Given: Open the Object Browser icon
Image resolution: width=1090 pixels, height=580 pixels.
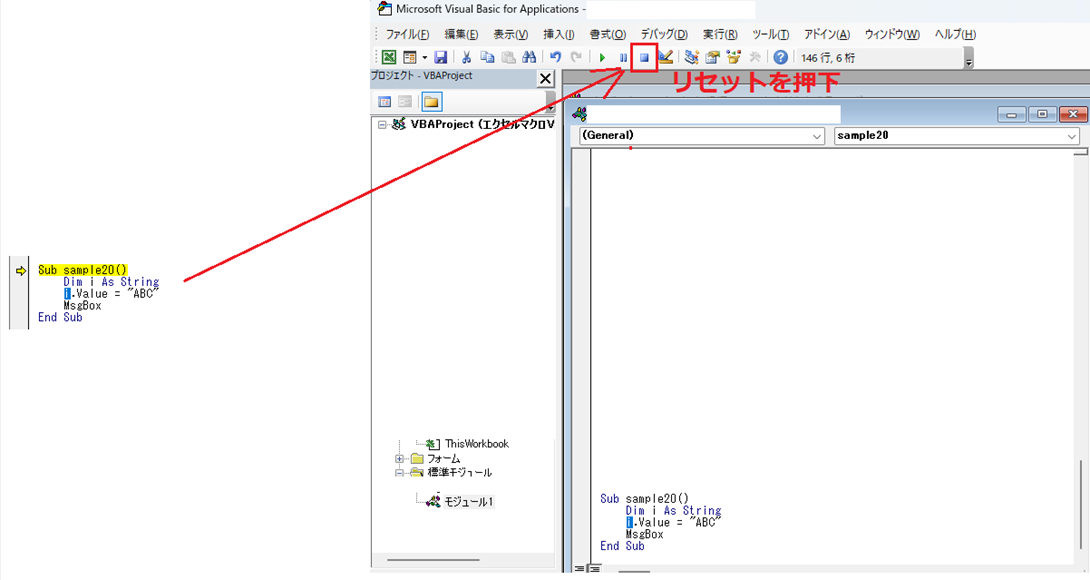Looking at the screenshot, I should coord(733,58).
